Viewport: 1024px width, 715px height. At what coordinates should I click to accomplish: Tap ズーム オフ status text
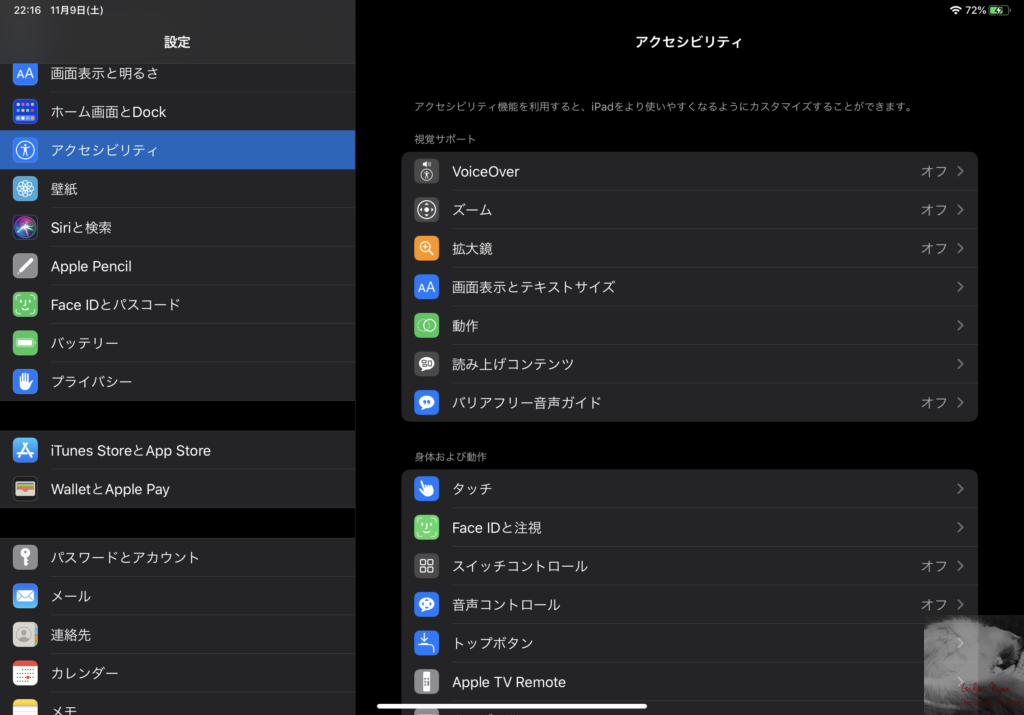coord(934,210)
